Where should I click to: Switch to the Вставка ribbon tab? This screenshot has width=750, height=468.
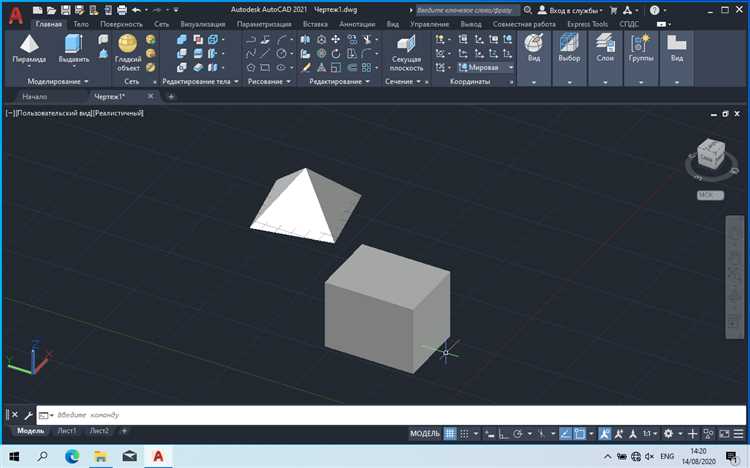315,24
